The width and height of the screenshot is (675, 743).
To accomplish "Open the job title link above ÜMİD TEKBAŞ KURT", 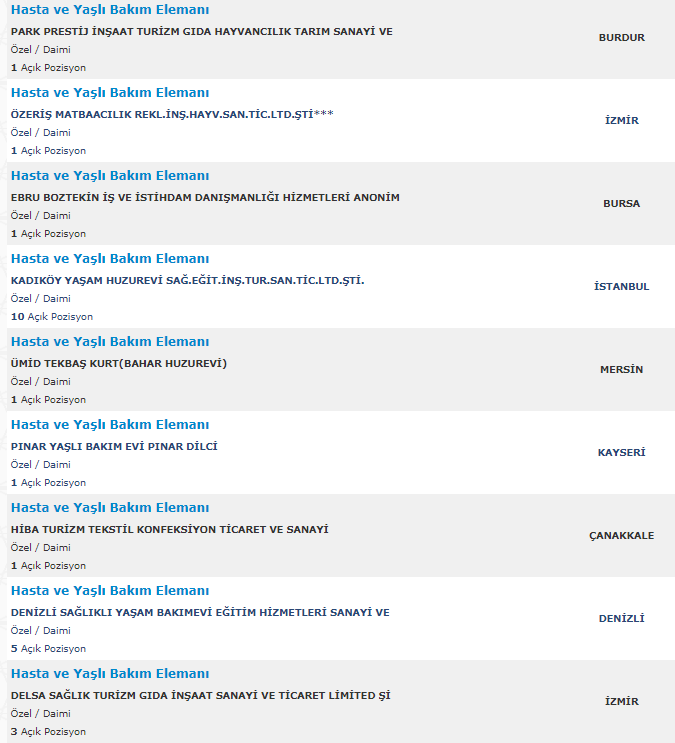I will coord(110,342).
